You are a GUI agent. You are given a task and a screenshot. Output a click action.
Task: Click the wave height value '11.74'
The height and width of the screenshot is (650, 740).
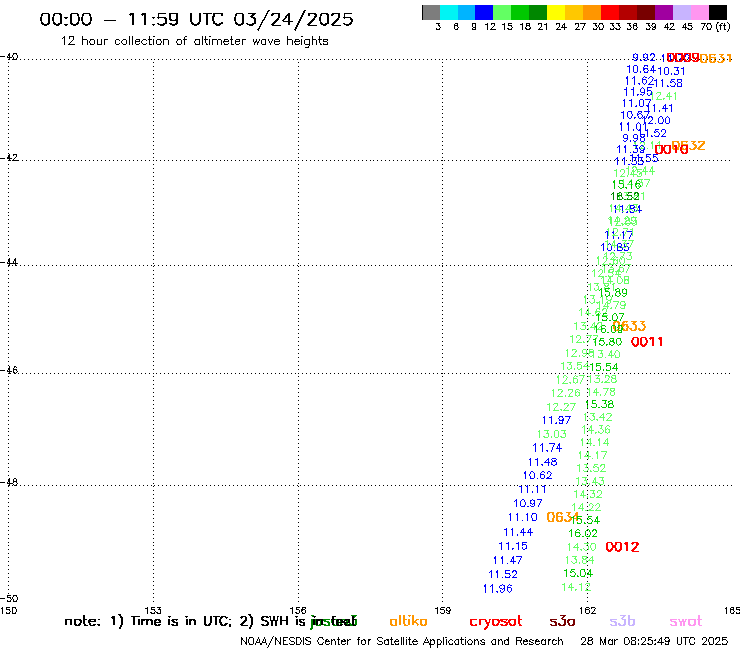click(547, 448)
